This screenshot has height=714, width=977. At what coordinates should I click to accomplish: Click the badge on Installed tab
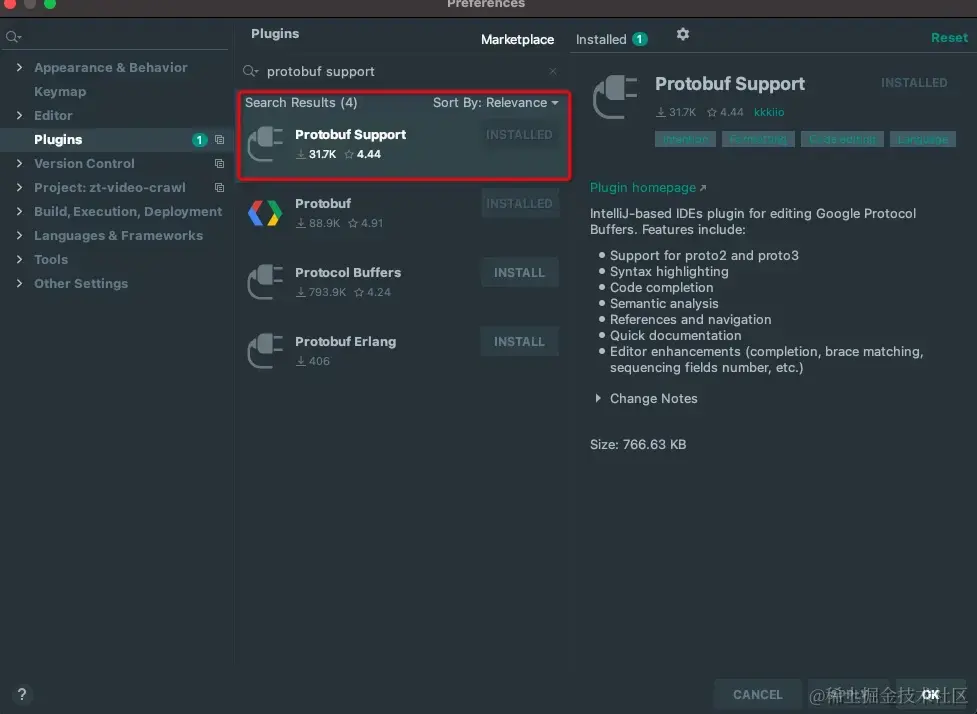639,39
